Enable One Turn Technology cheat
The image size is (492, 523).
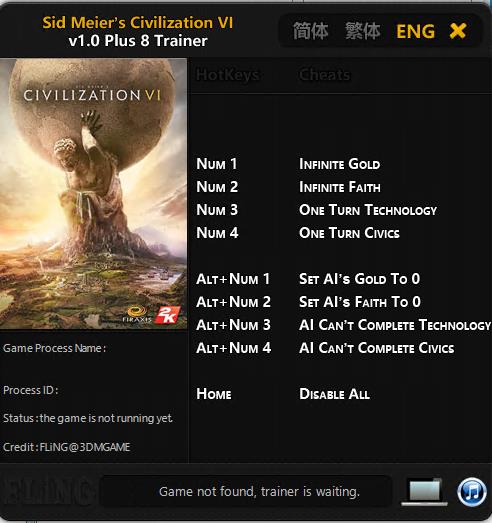(x=368, y=210)
